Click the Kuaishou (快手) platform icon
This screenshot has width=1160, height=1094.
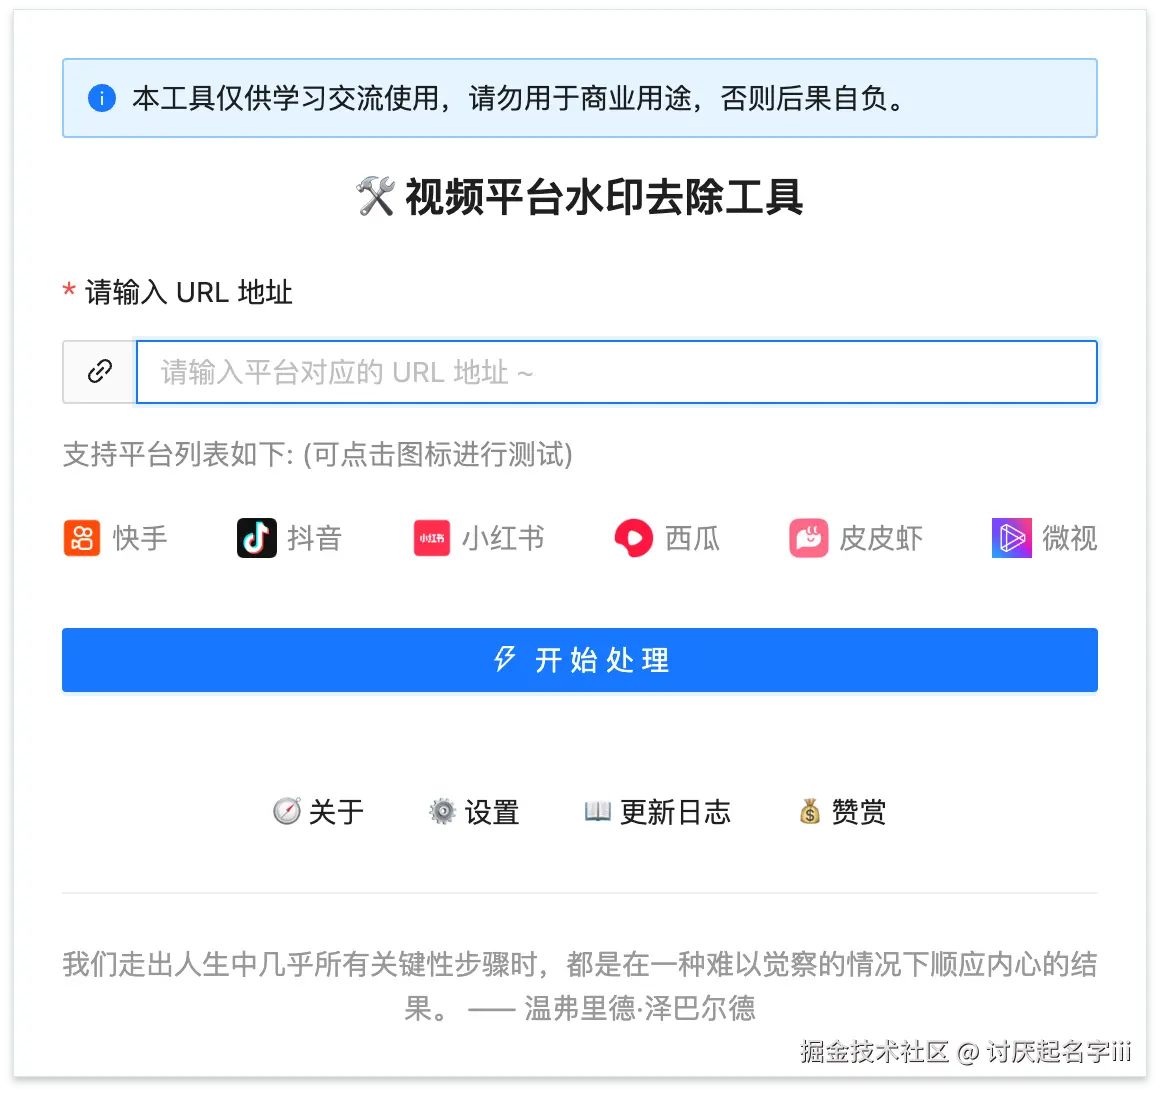[x=82, y=538]
